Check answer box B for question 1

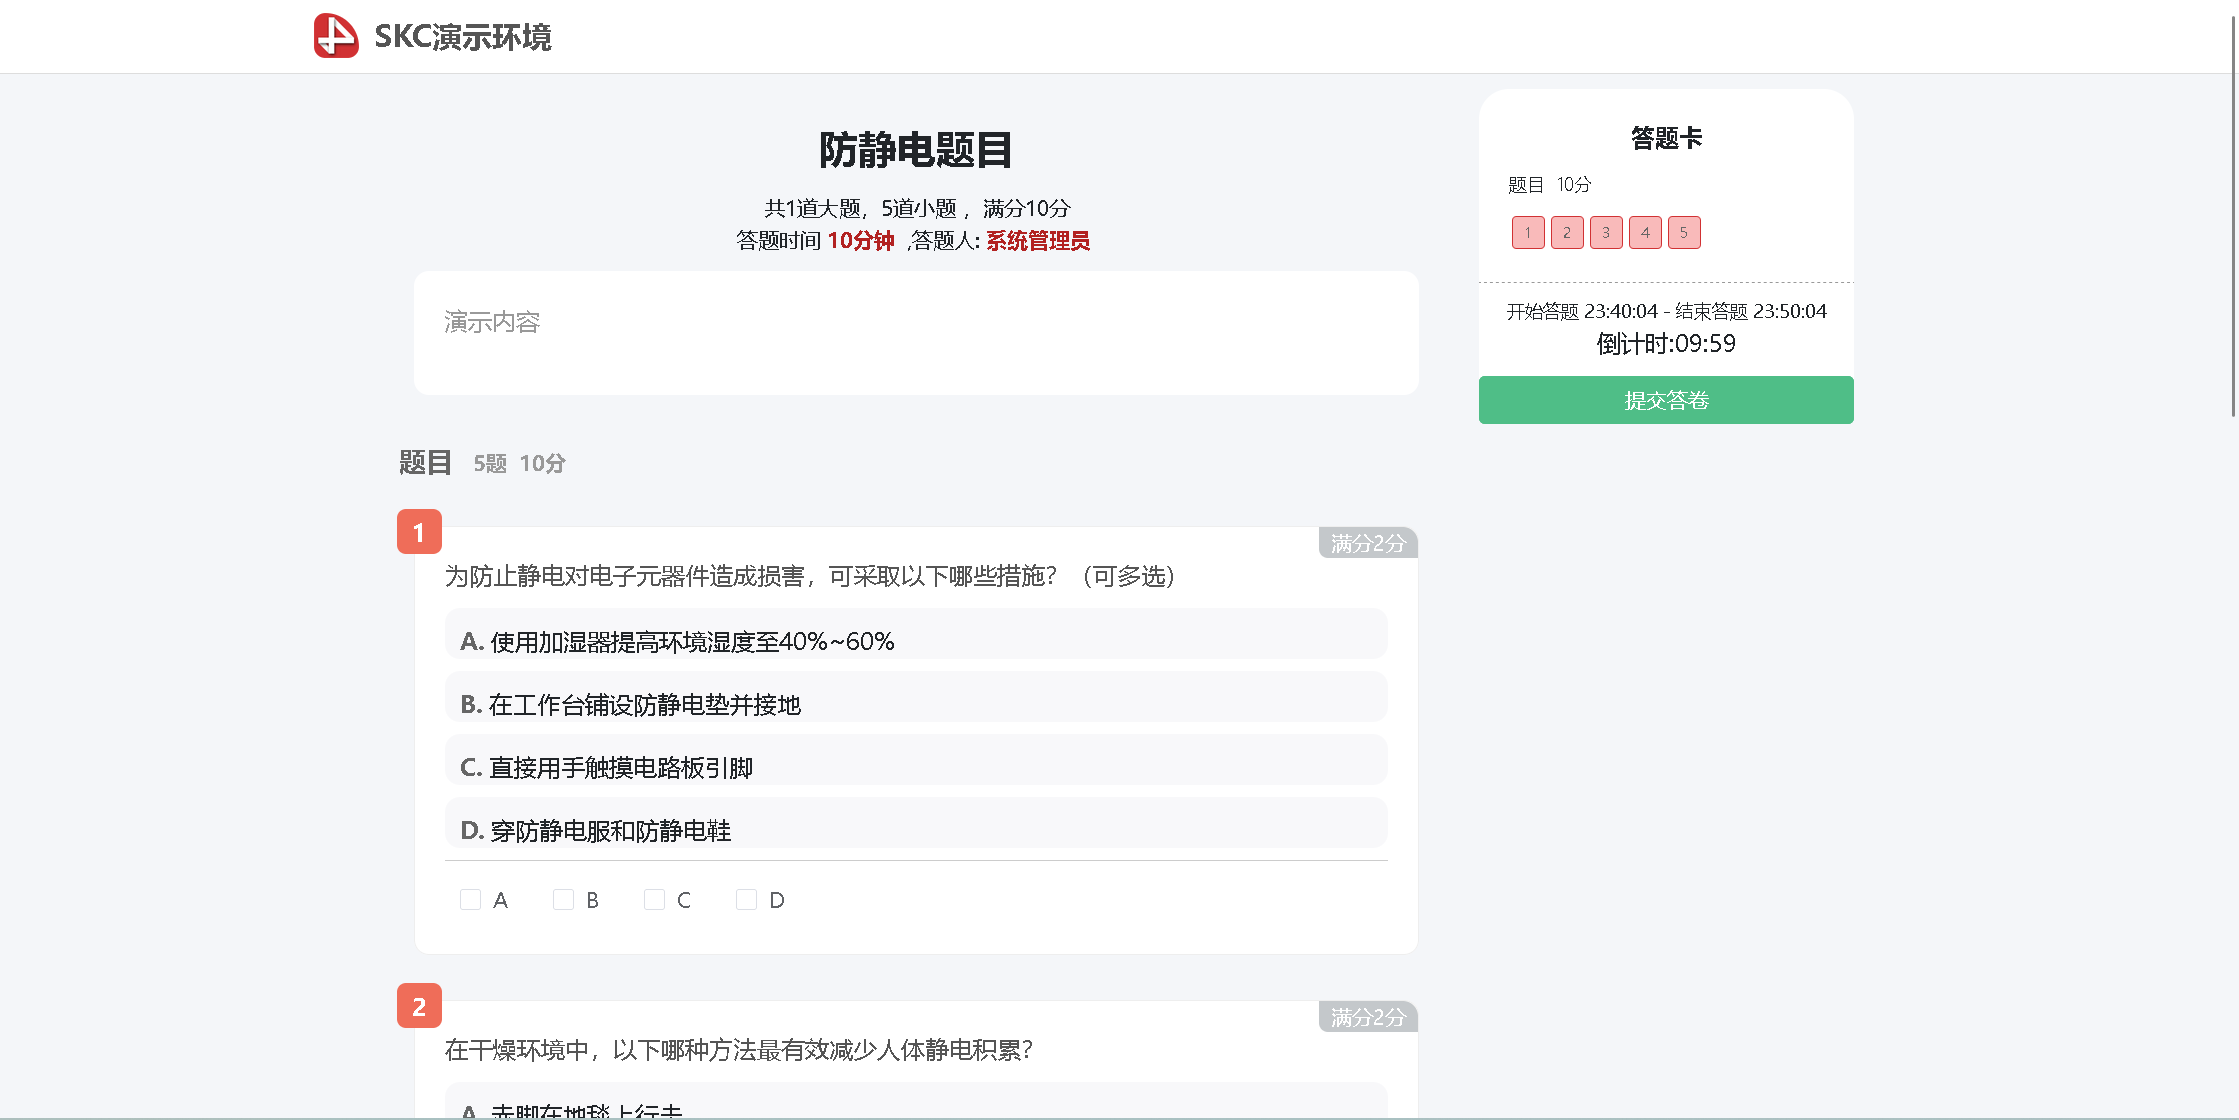[563, 900]
